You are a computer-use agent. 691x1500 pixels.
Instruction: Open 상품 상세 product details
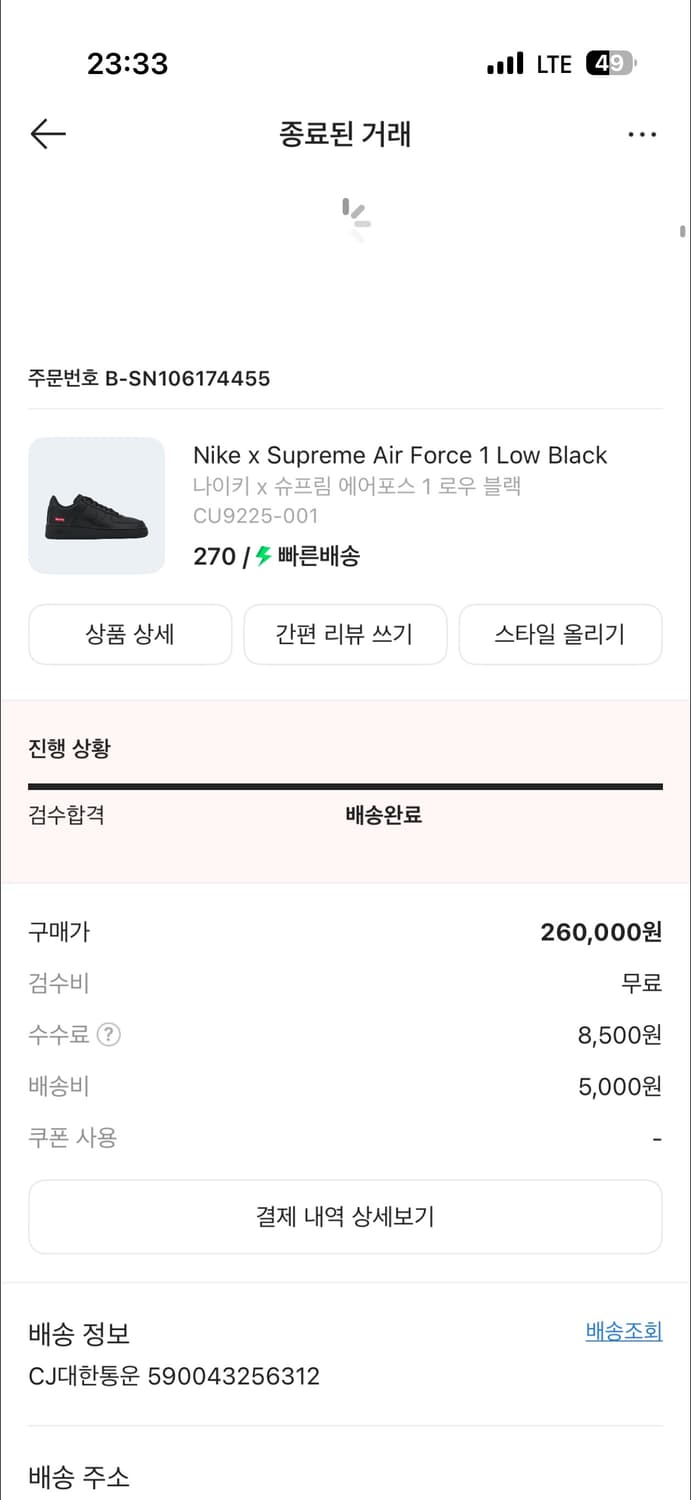[130, 634]
